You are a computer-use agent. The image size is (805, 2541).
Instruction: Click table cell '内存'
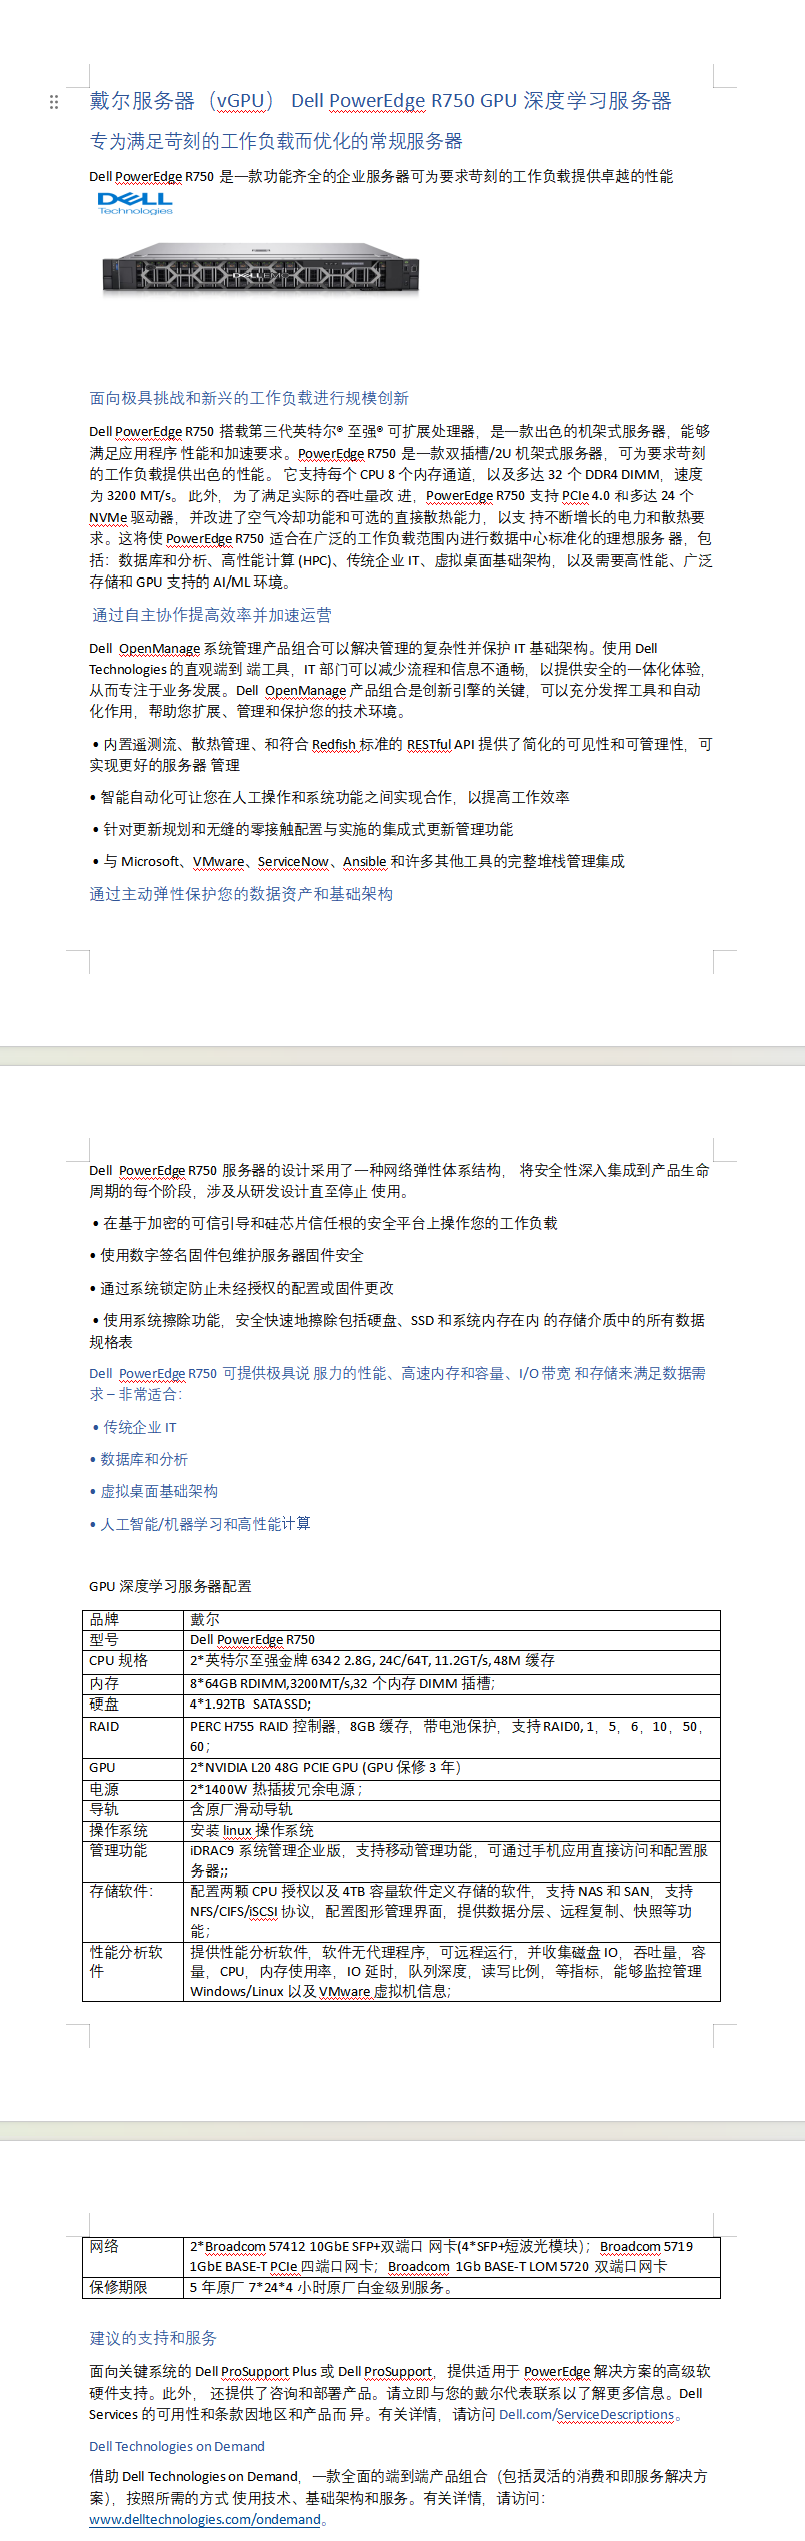tap(133, 1684)
